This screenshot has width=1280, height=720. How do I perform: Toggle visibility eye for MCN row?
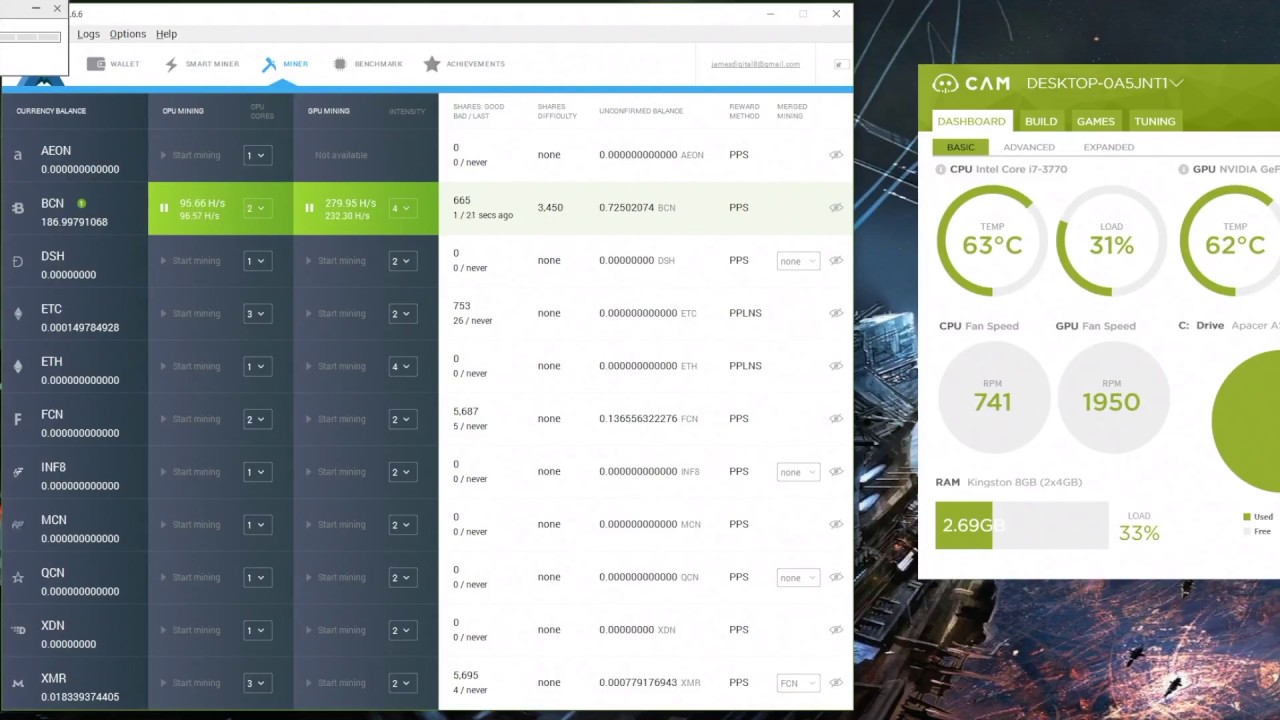pyautogui.click(x=836, y=525)
